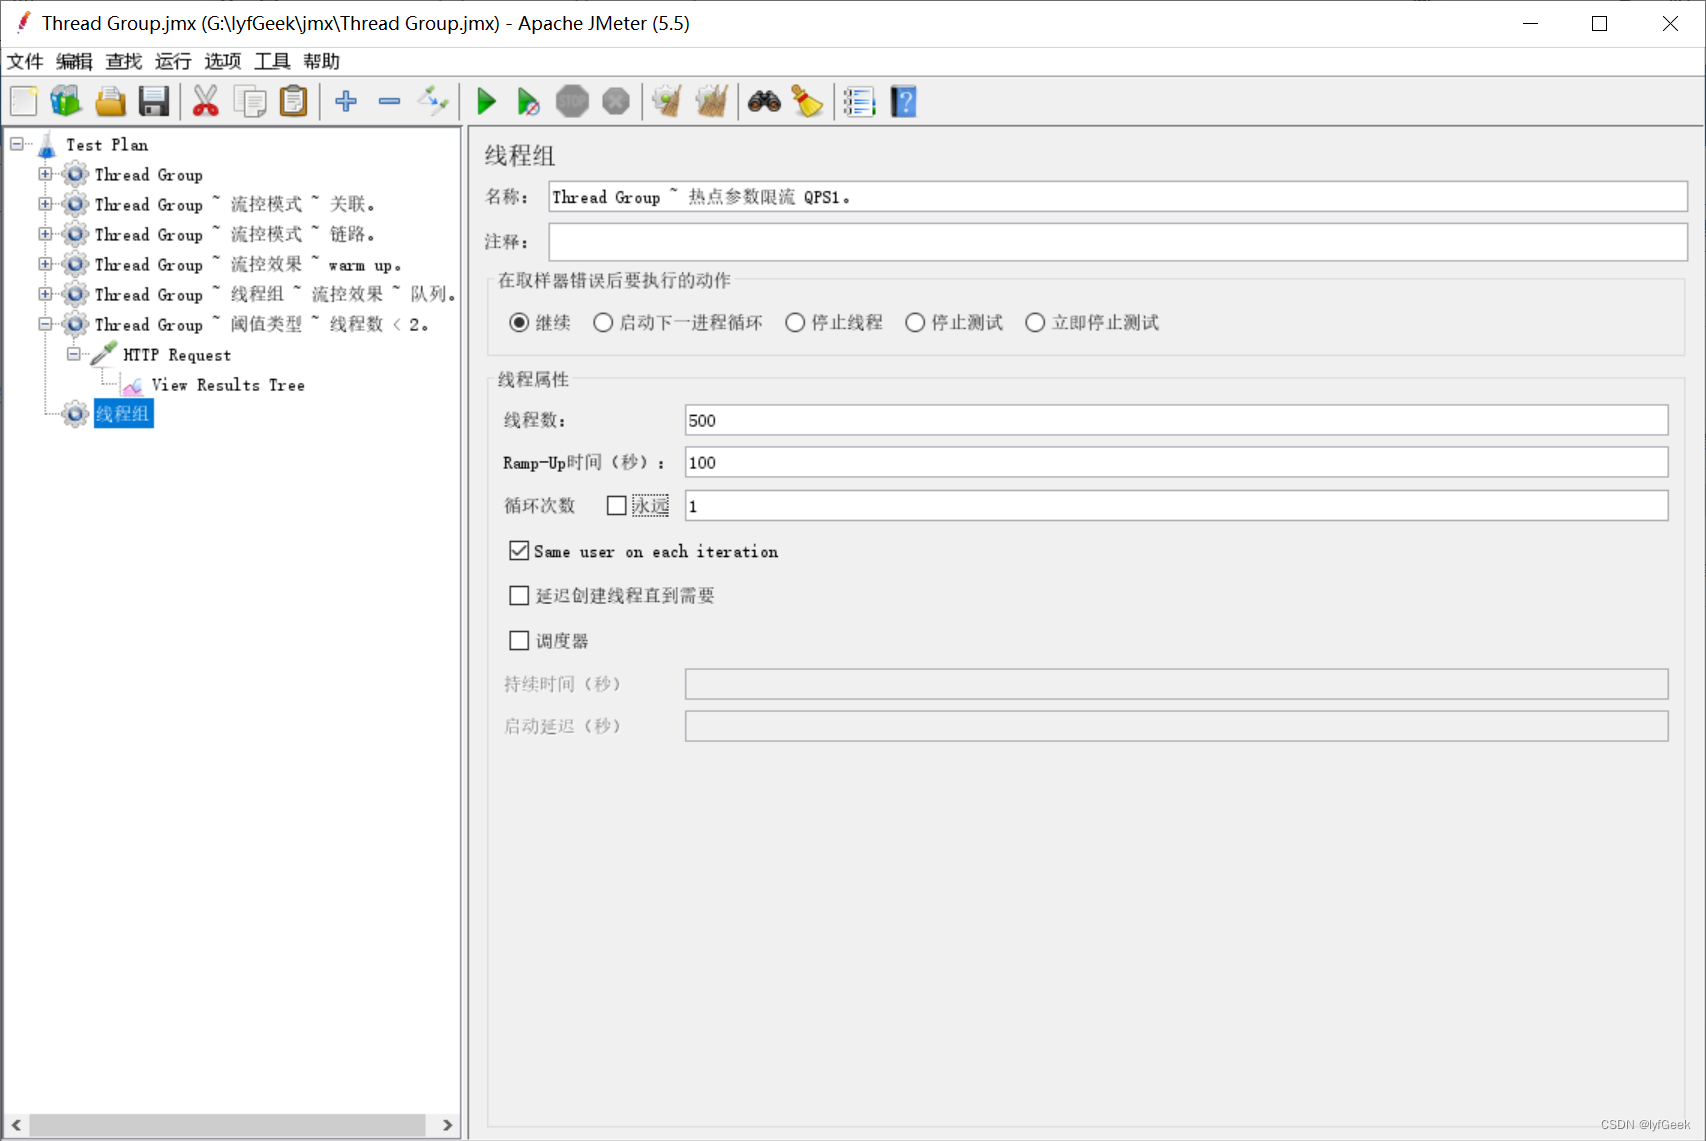
Task: Click the Open file folder icon
Action: click(x=110, y=101)
